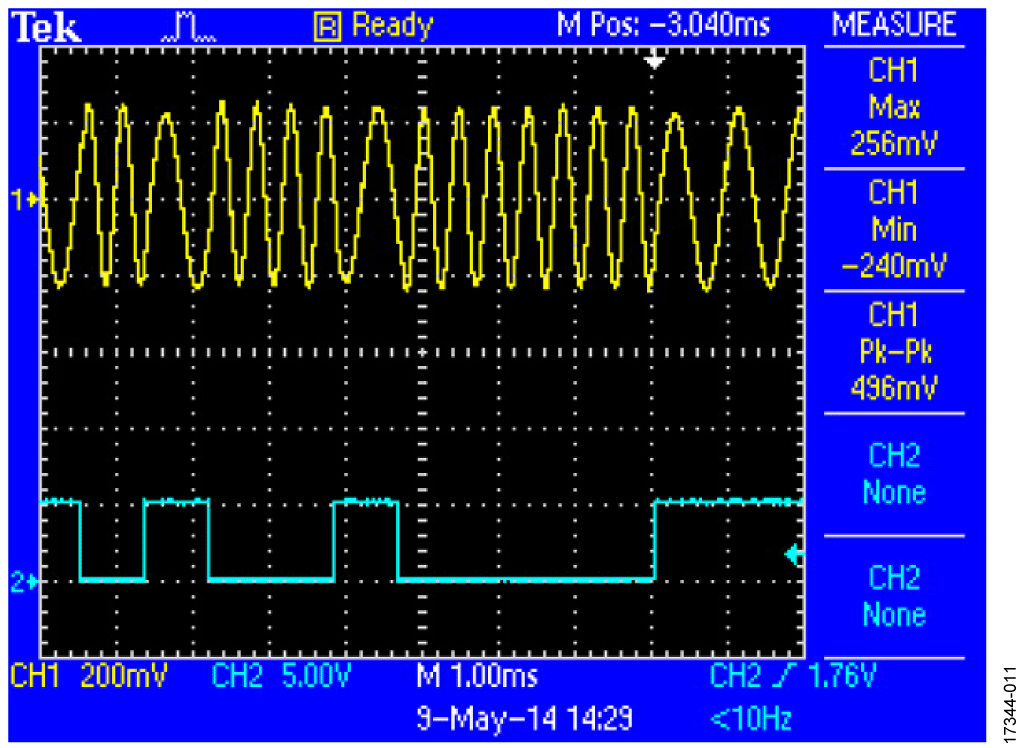The image size is (1024, 748).
Task: Click the CH2 5.00V scale readout
Action: pos(281,675)
